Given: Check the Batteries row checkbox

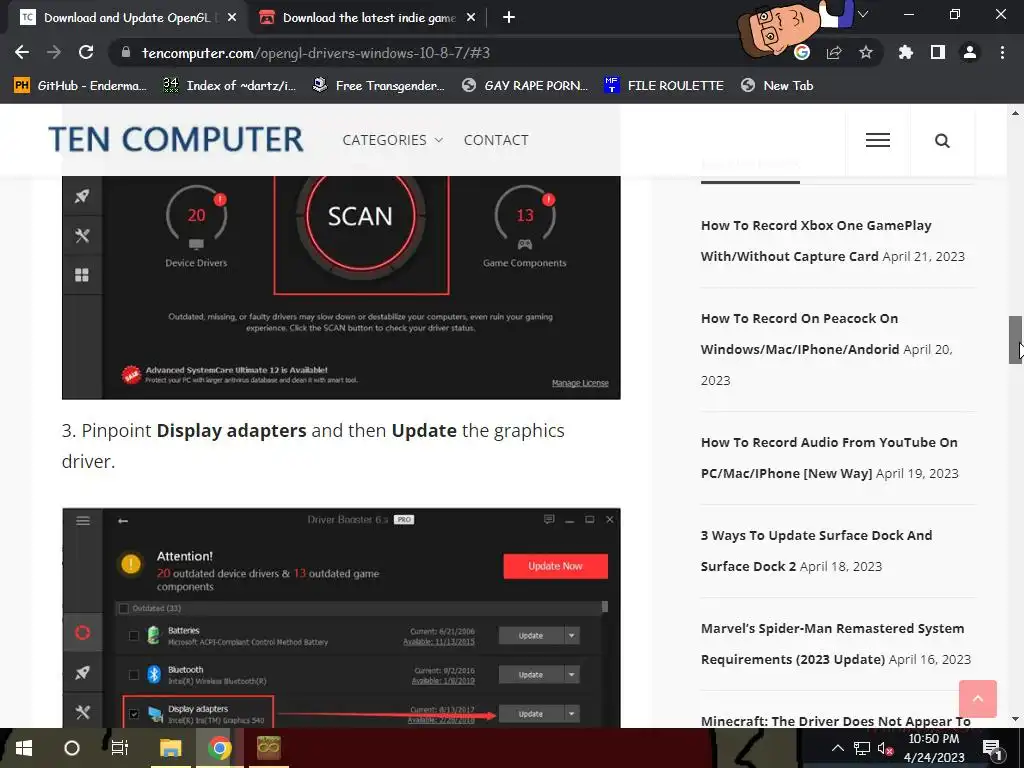Looking at the screenshot, I should (134, 635).
